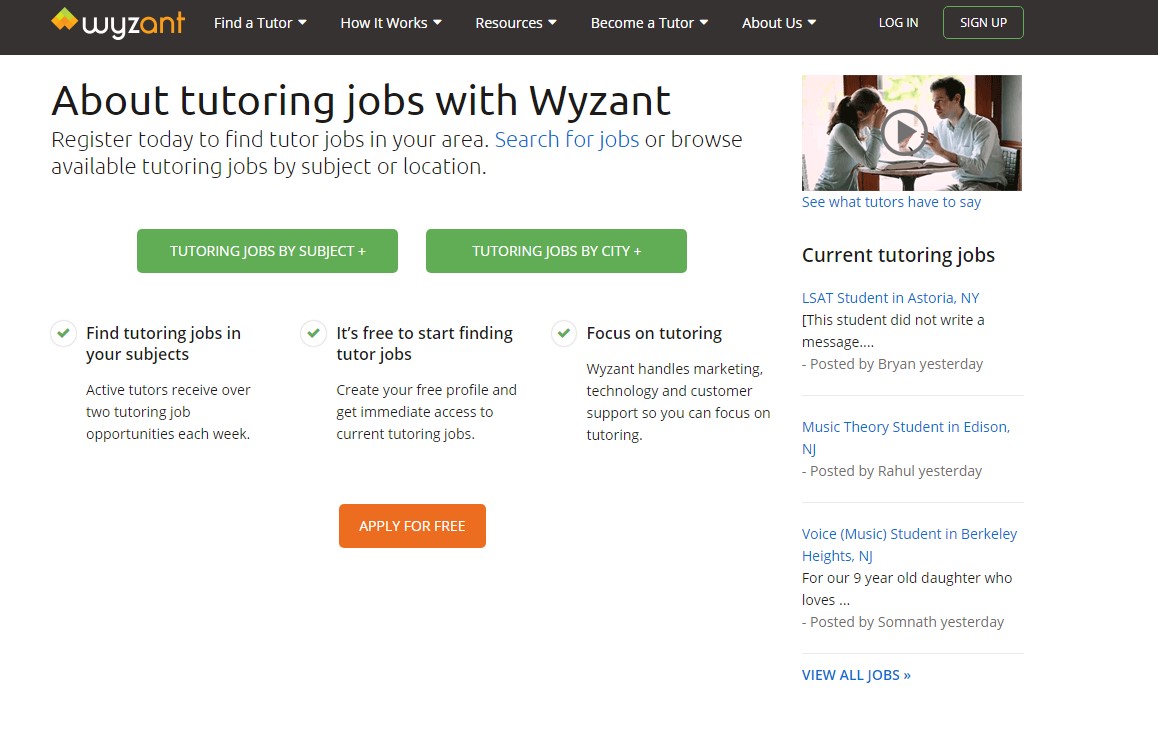Open the Resources dropdown
The width and height of the screenshot is (1158, 734).
(515, 23)
